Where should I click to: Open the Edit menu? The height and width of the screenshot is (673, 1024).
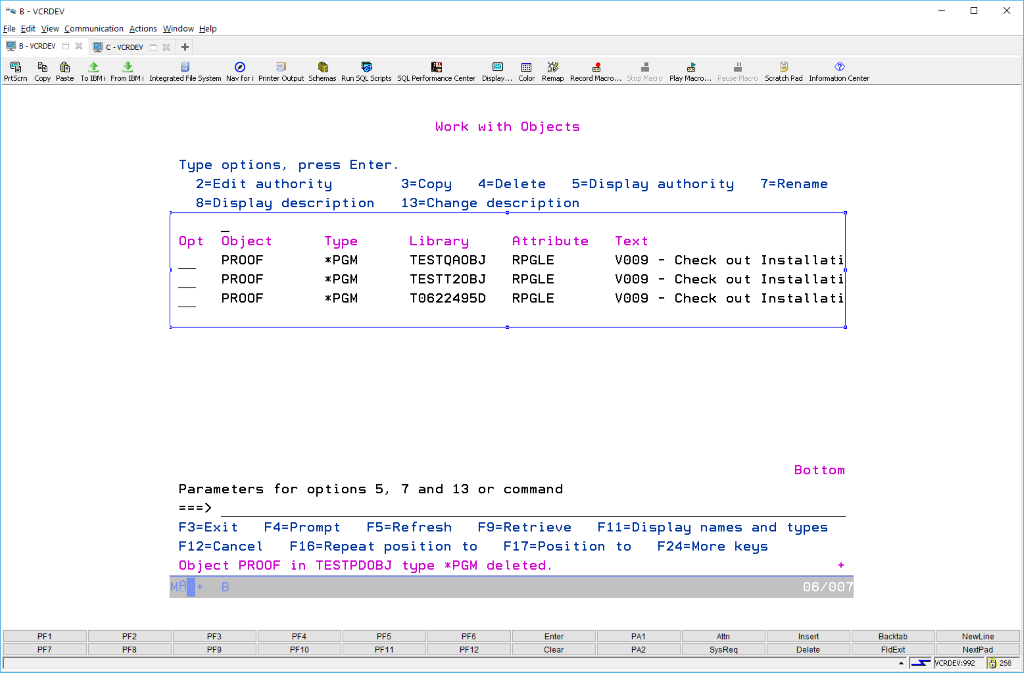pyautogui.click(x=28, y=29)
